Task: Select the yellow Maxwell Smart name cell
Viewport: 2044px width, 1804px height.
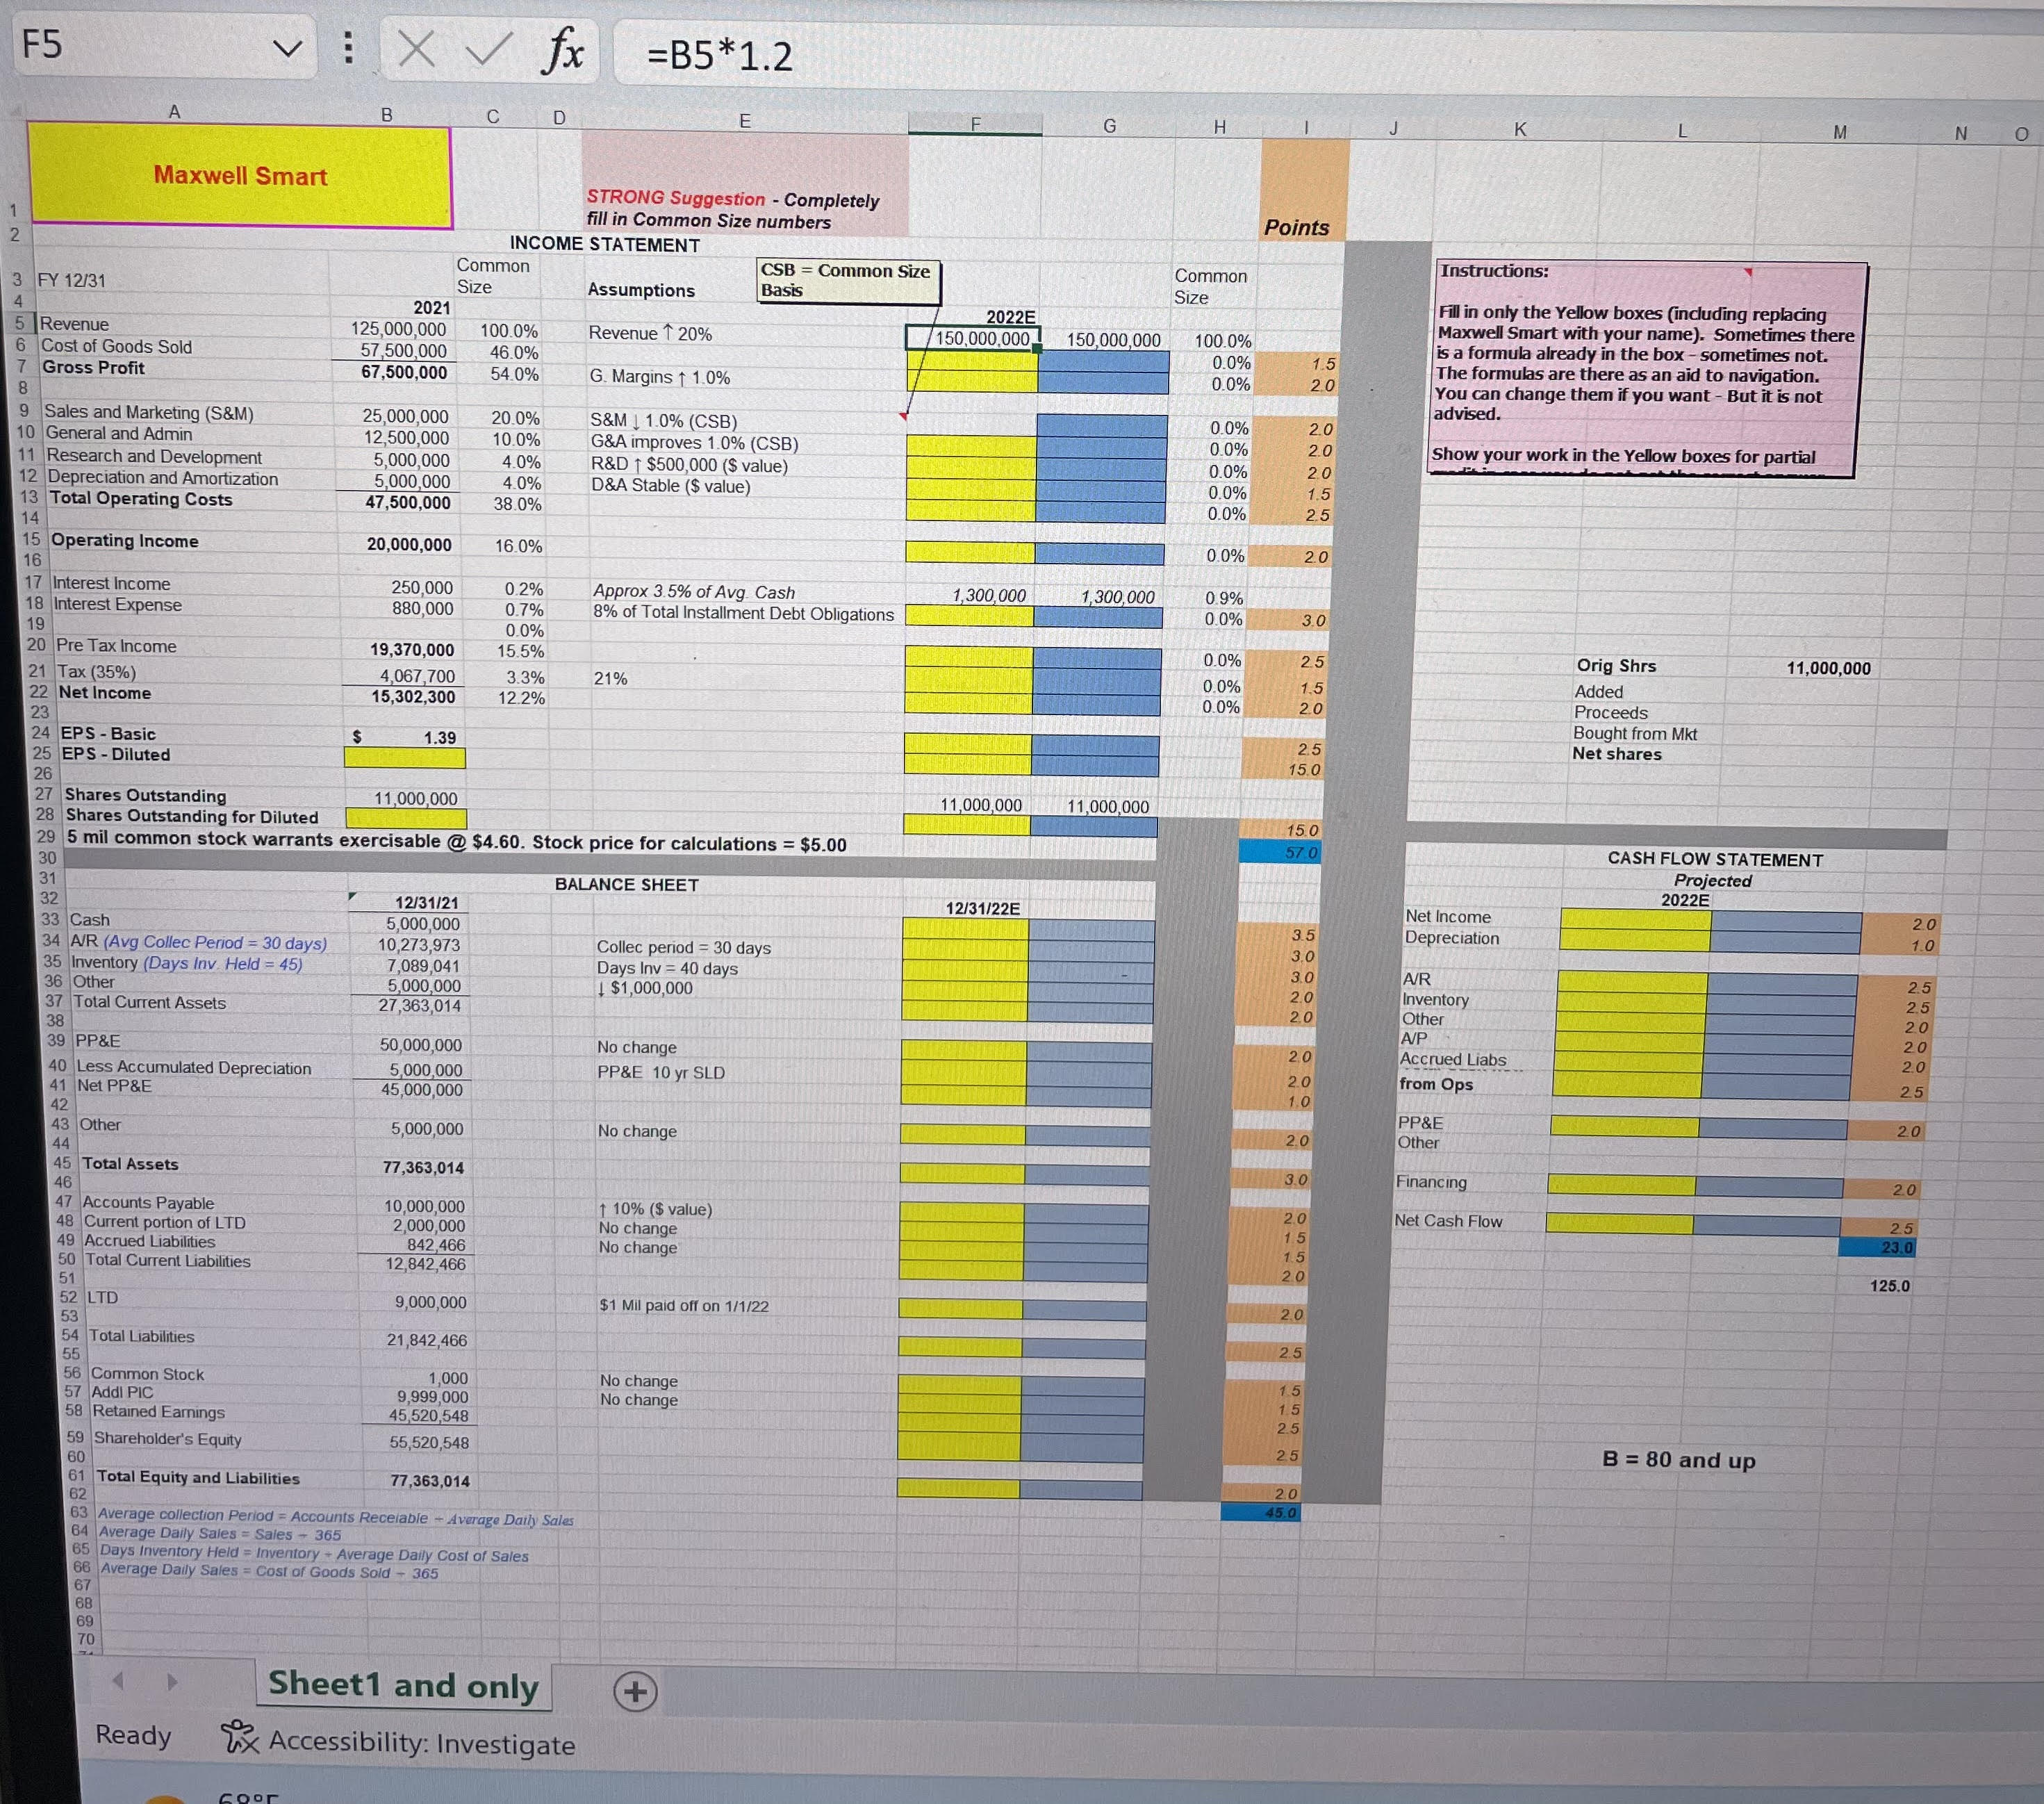Action: point(240,176)
